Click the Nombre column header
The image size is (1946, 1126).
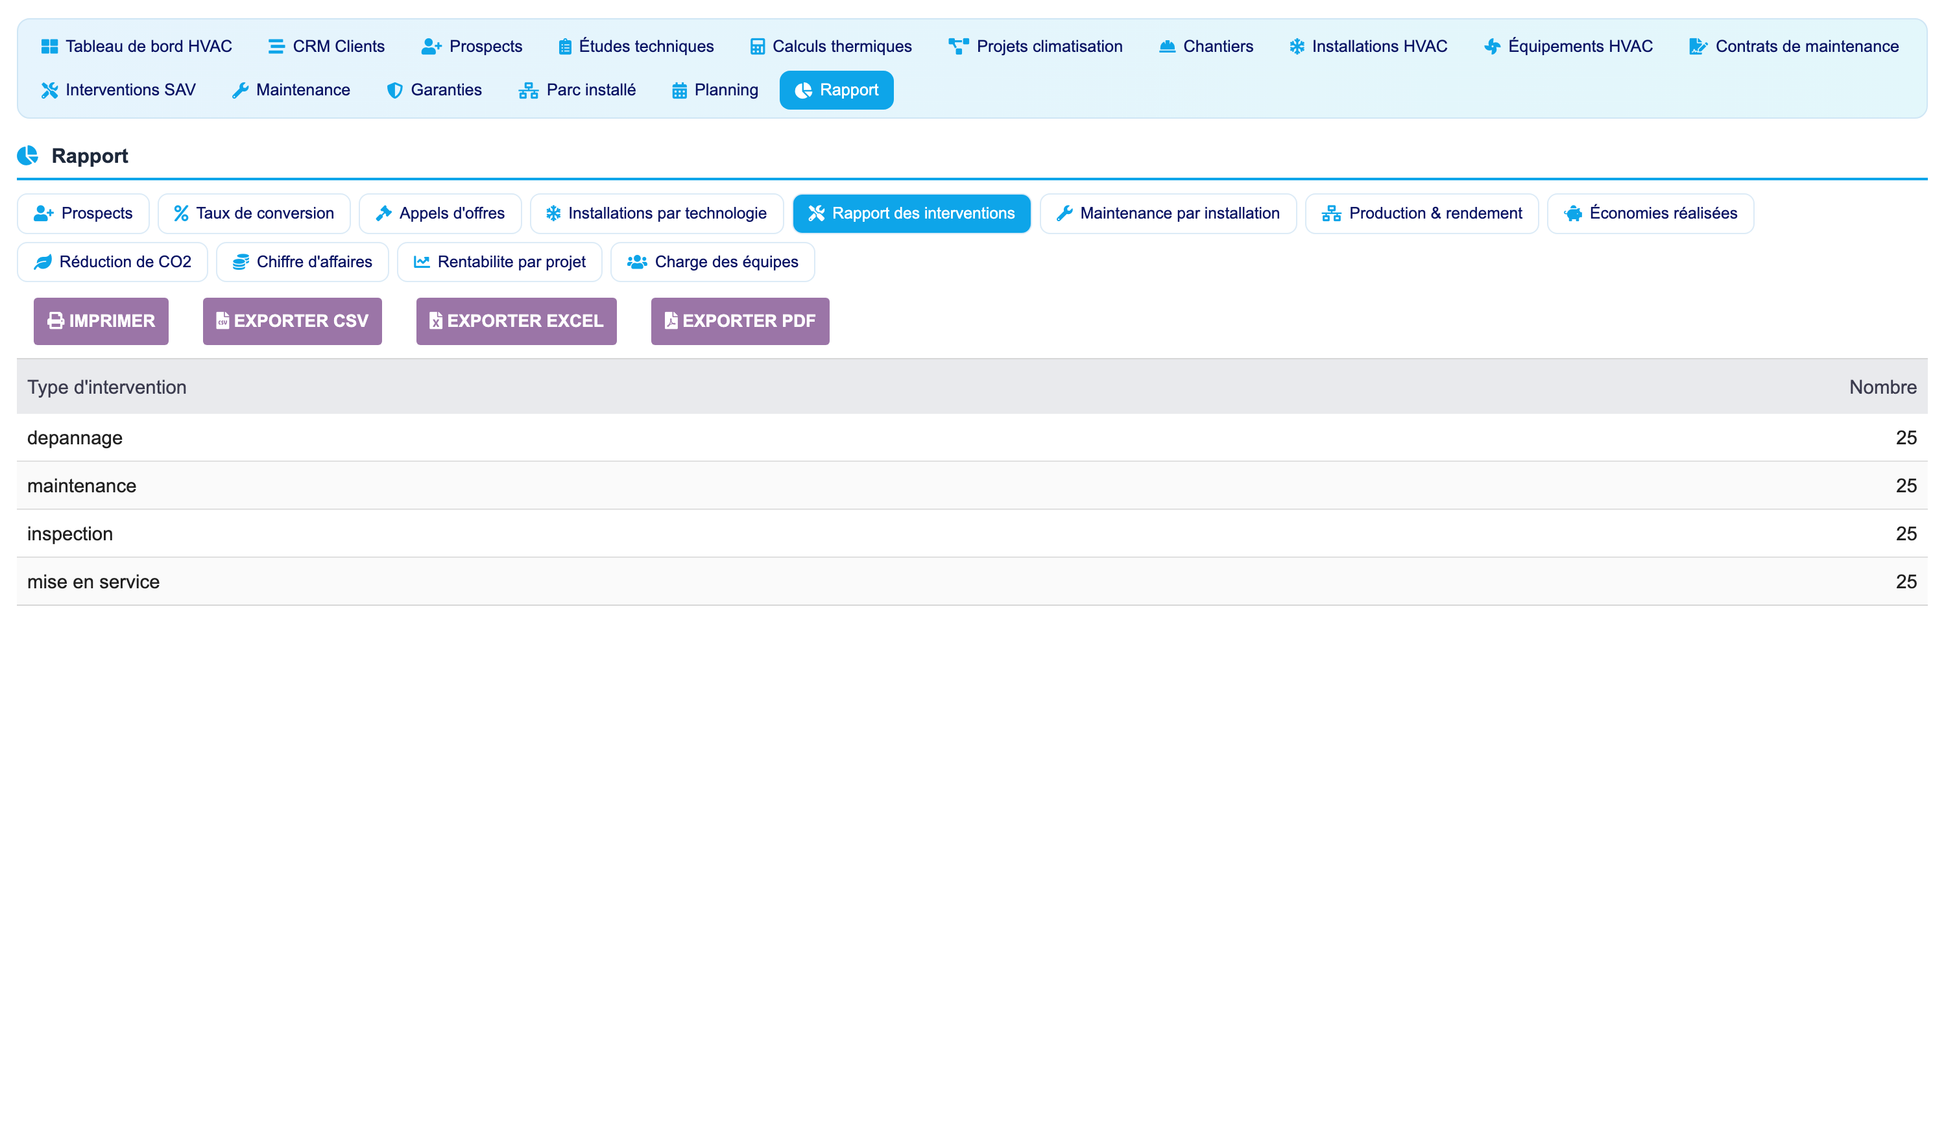point(1882,388)
